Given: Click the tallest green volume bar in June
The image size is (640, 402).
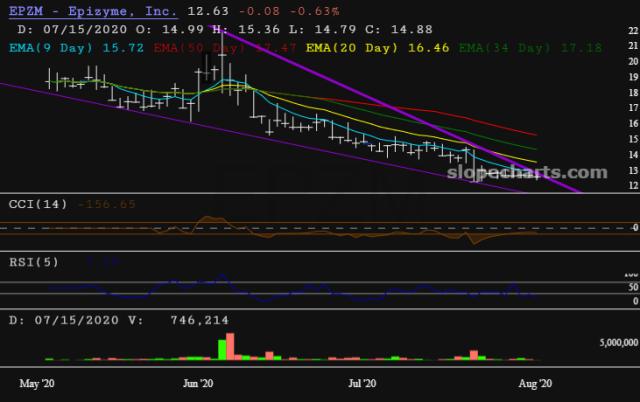Looking at the screenshot, I should point(220,348).
